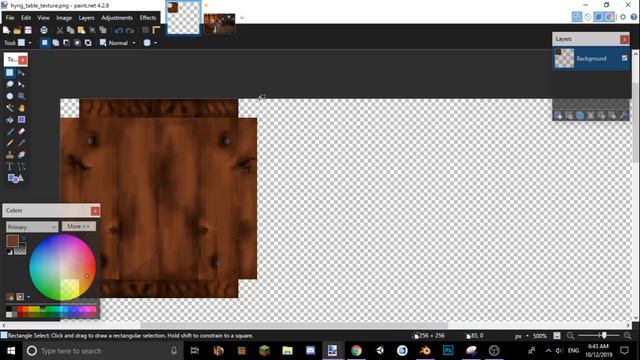
Task: Select the Magic Wand tool
Action: 10,108
